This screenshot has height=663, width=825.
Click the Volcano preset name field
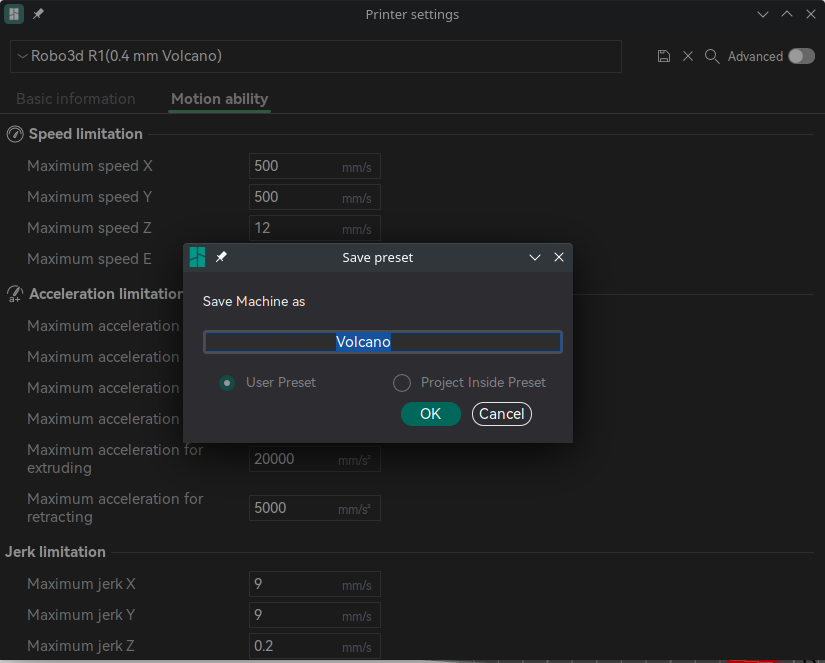point(382,341)
